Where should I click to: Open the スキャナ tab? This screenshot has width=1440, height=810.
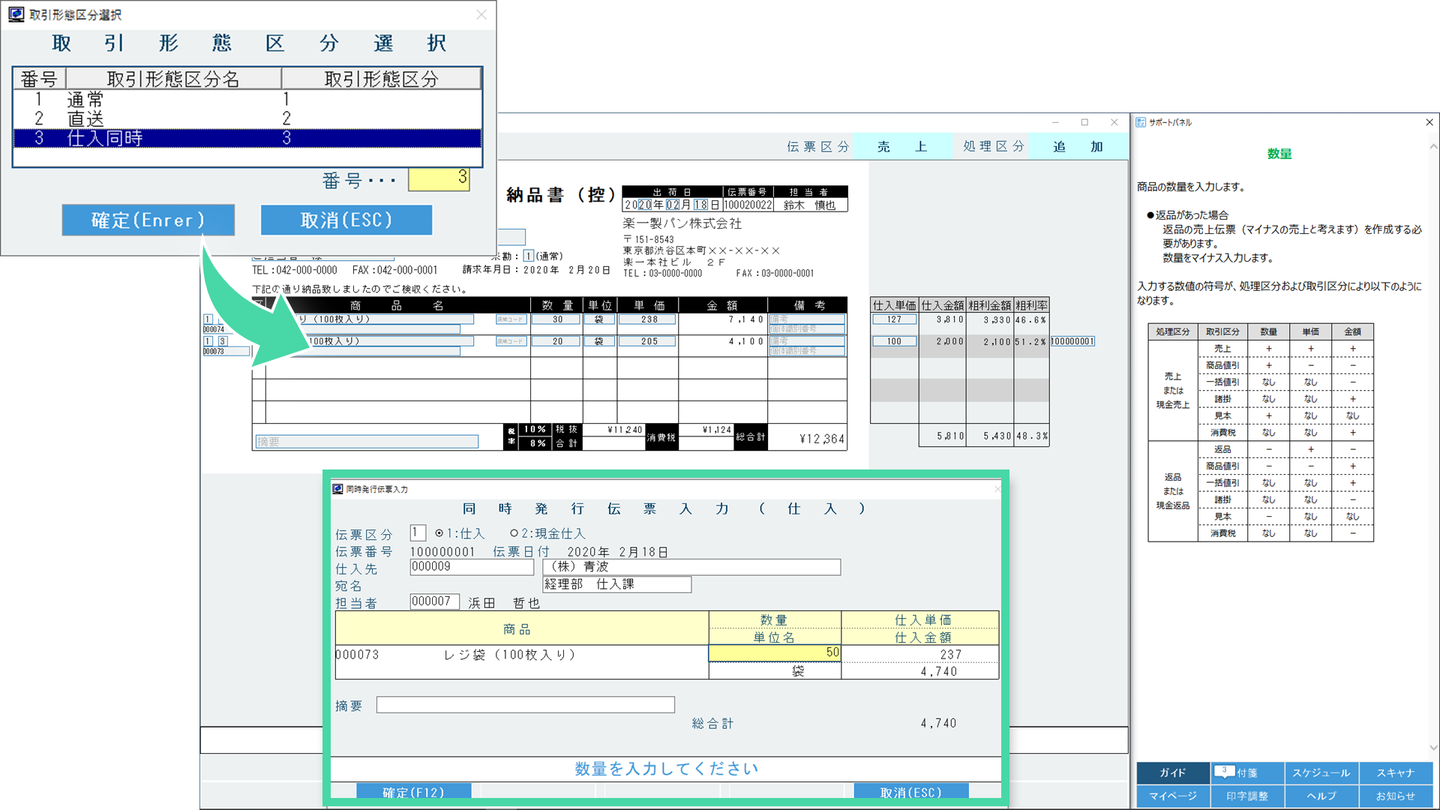click(1395, 773)
